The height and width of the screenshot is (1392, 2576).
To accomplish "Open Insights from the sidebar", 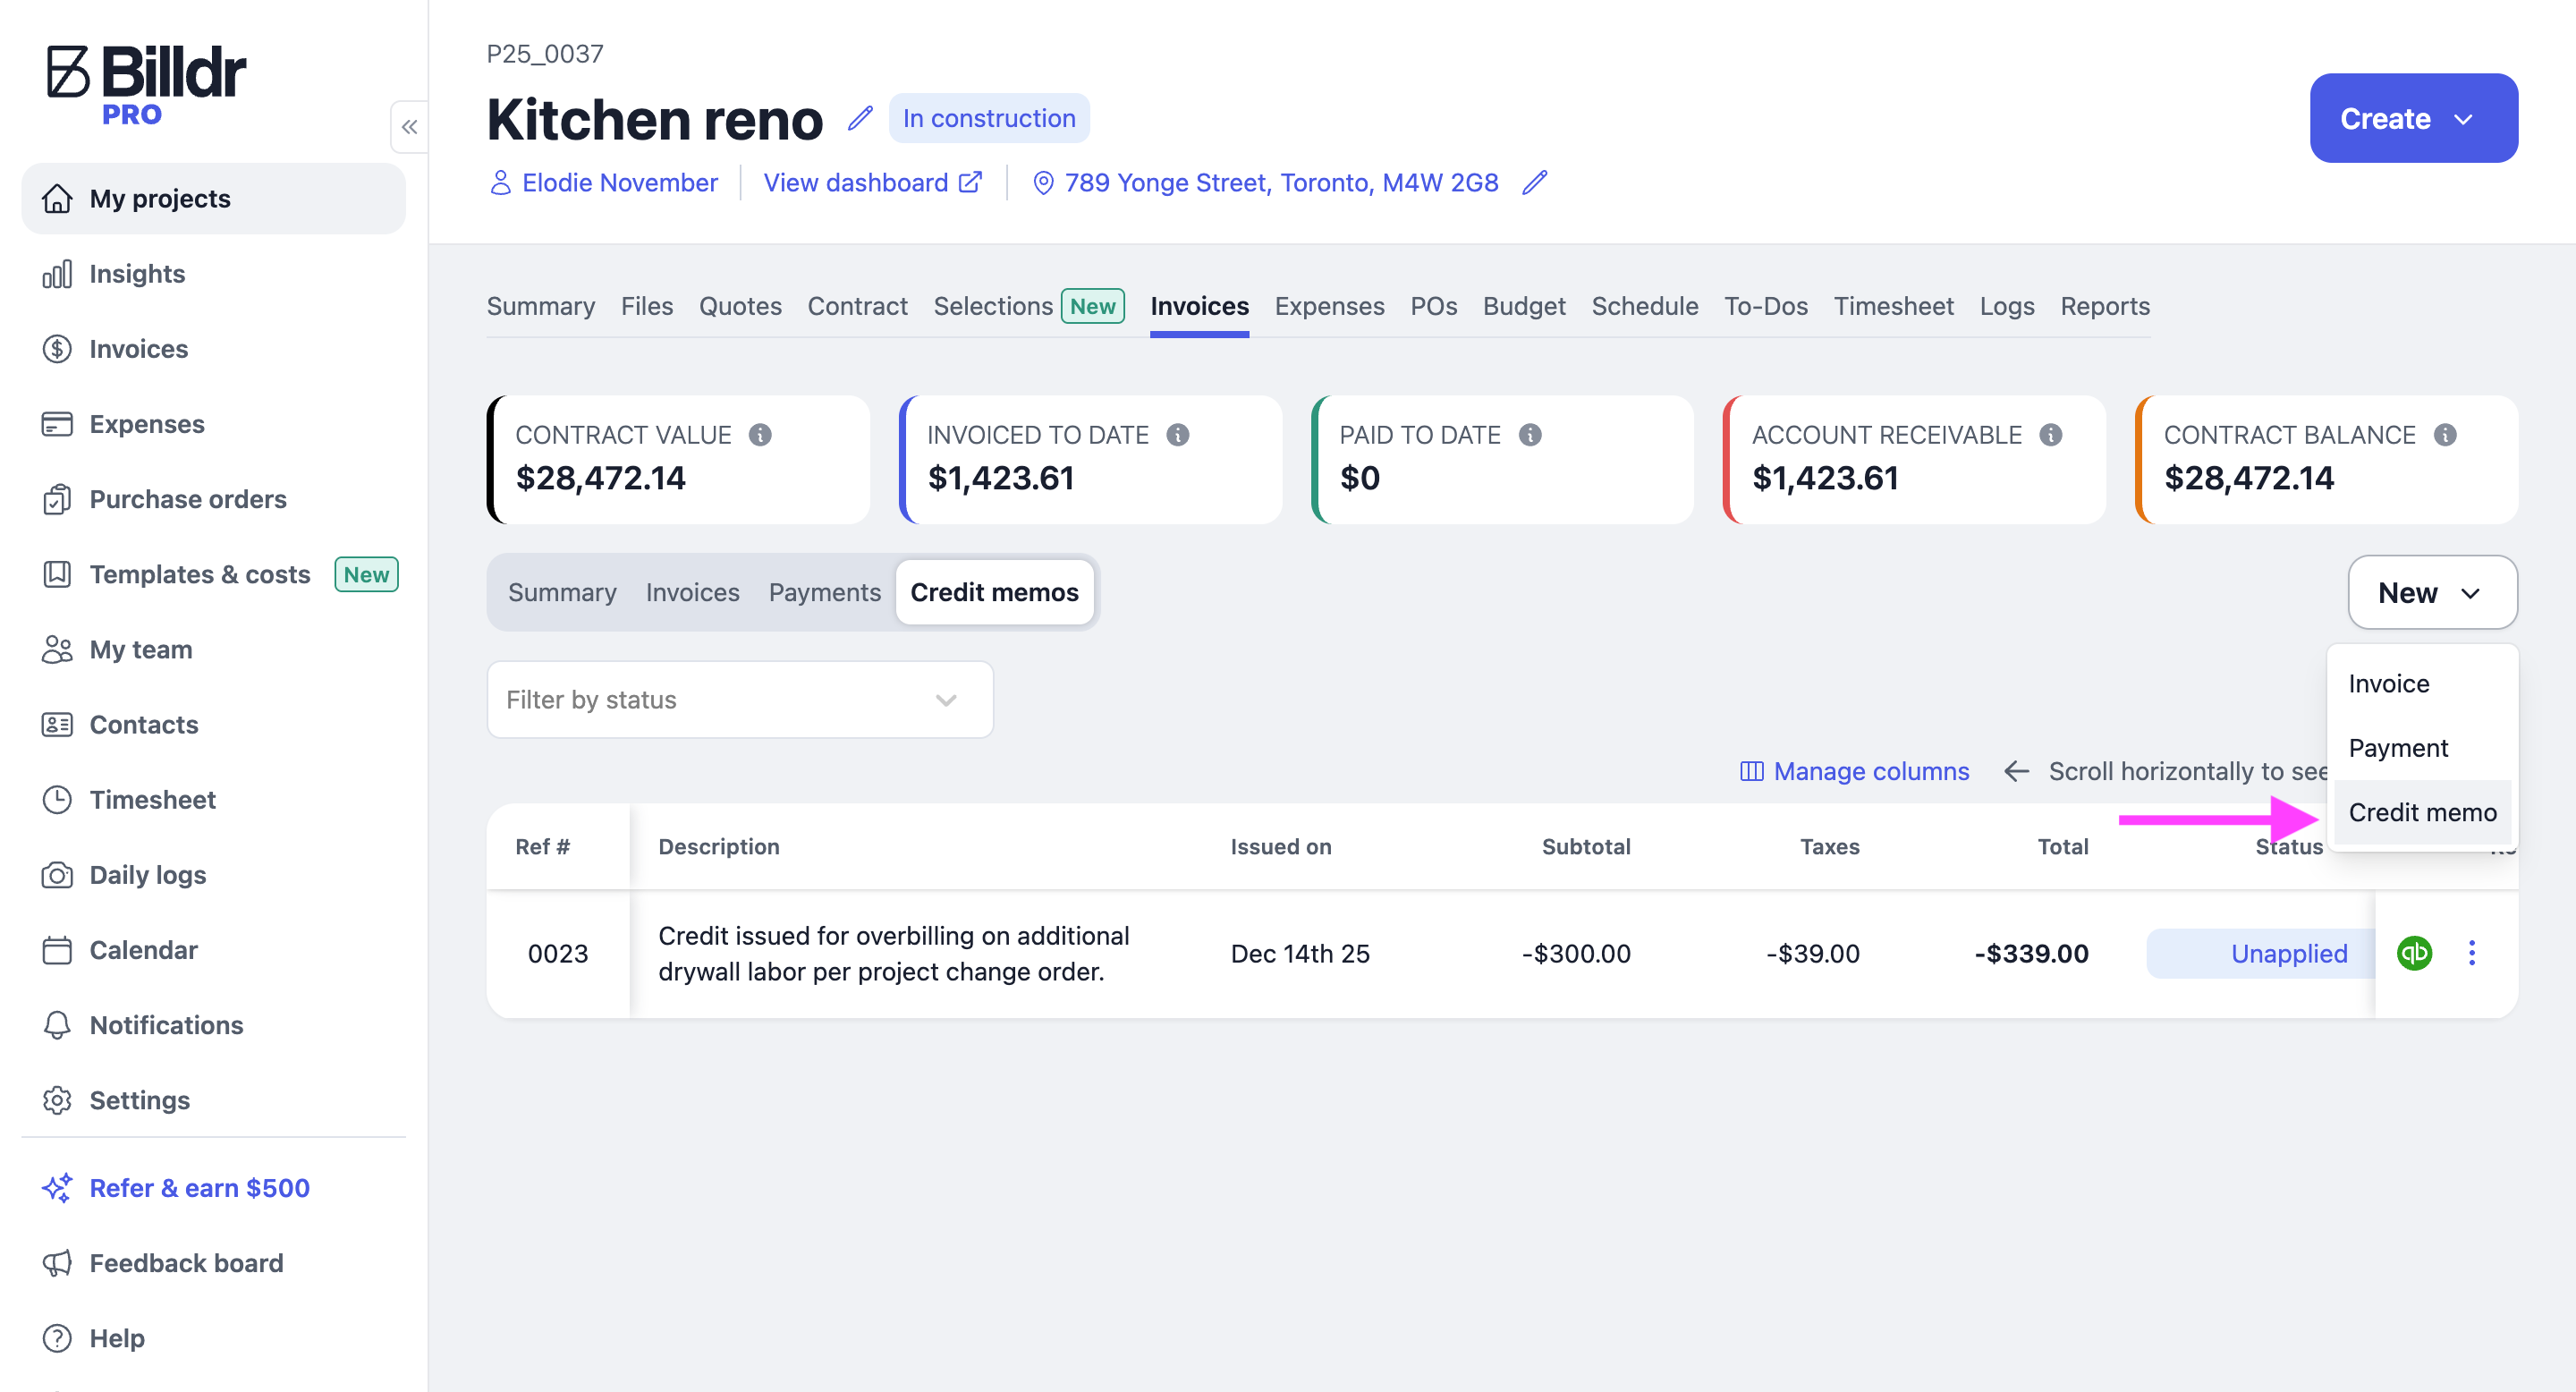I will coord(214,274).
